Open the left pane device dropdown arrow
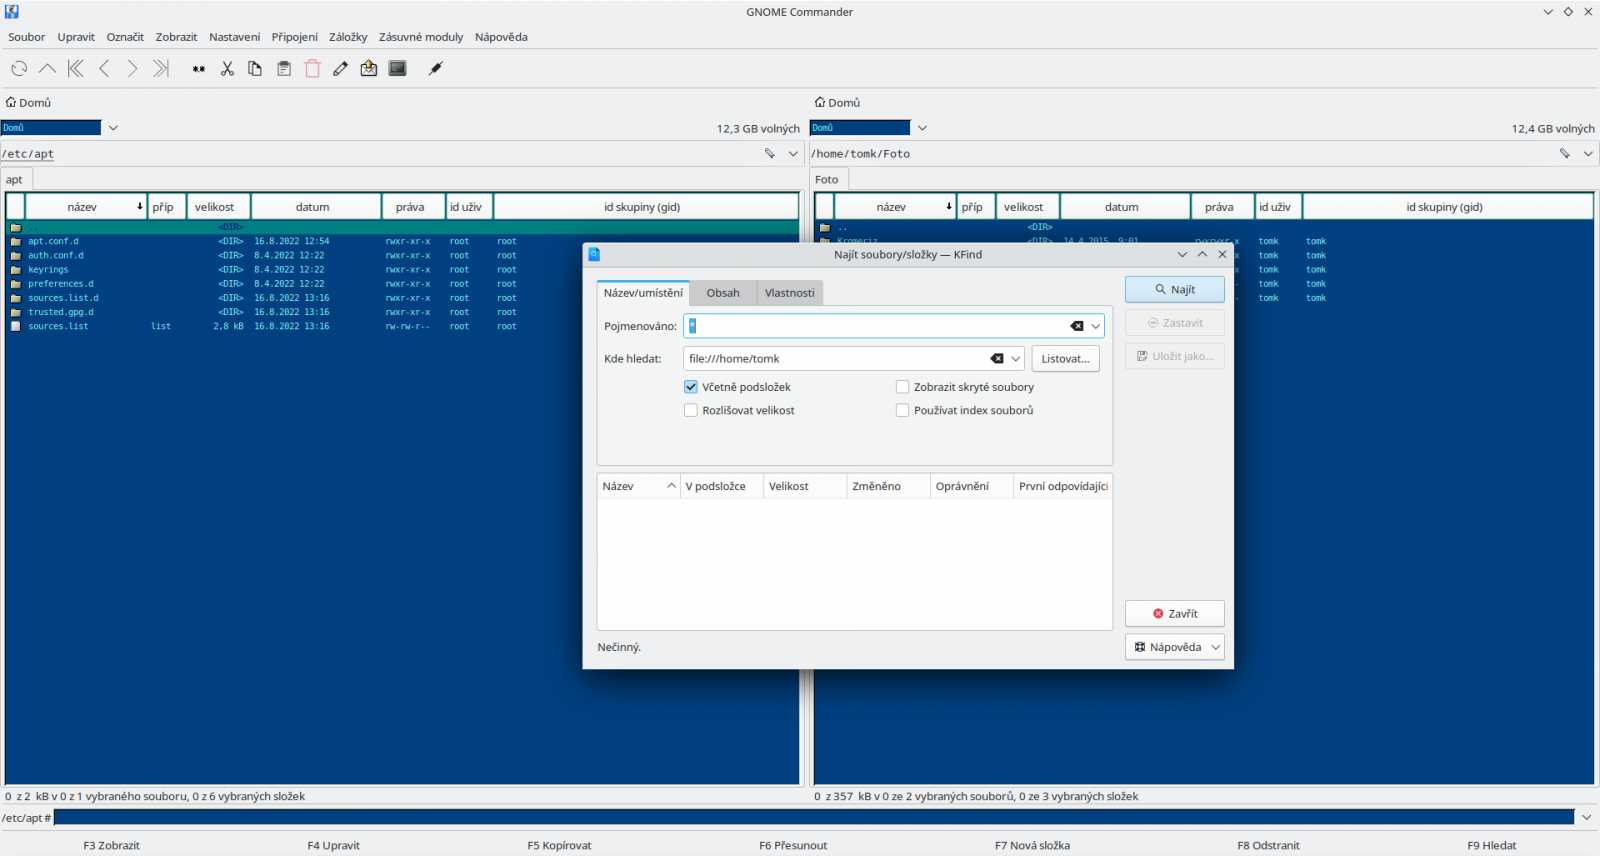The height and width of the screenshot is (856, 1600). tap(113, 128)
